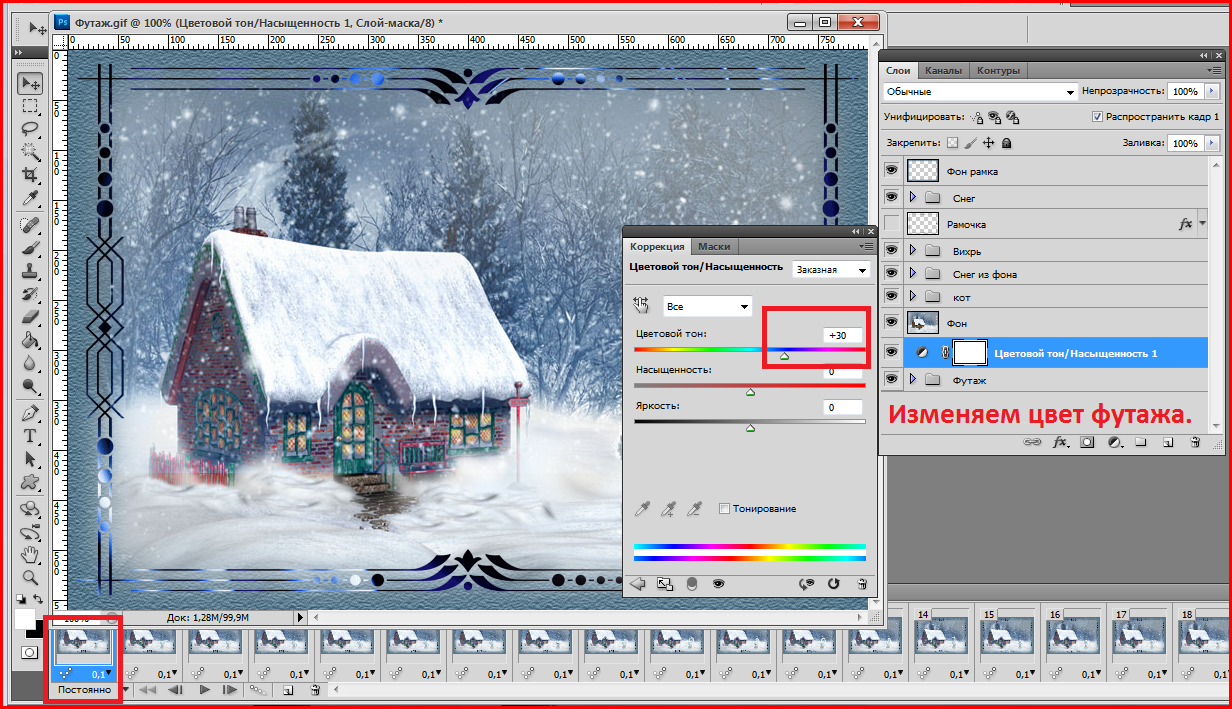
Task: Click the Цветовой тон +30 value field
Action: 843,335
